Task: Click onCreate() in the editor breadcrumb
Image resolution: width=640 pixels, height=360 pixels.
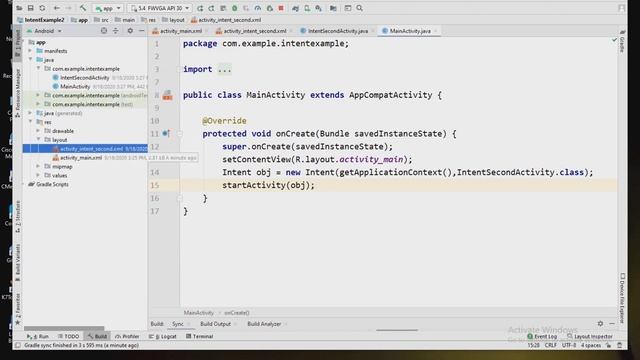Action: 237,313
